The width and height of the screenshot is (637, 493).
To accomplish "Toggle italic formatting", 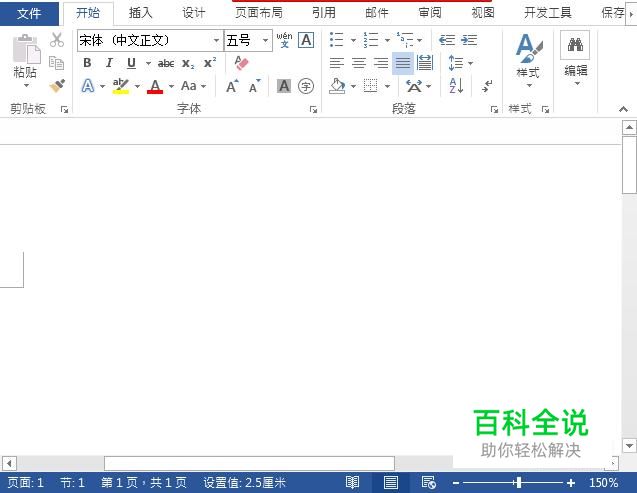I will 109,63.
